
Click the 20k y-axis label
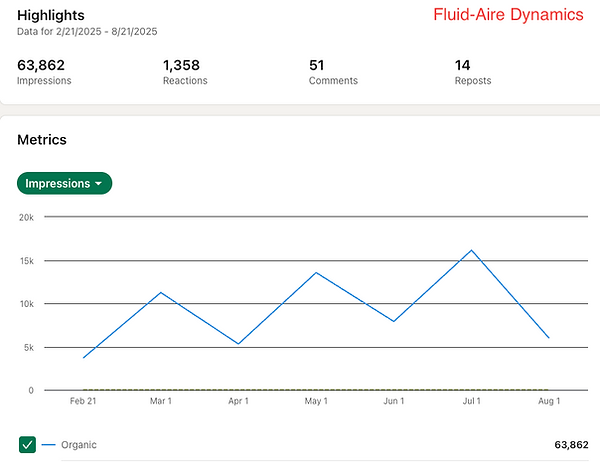click(25, 216)
